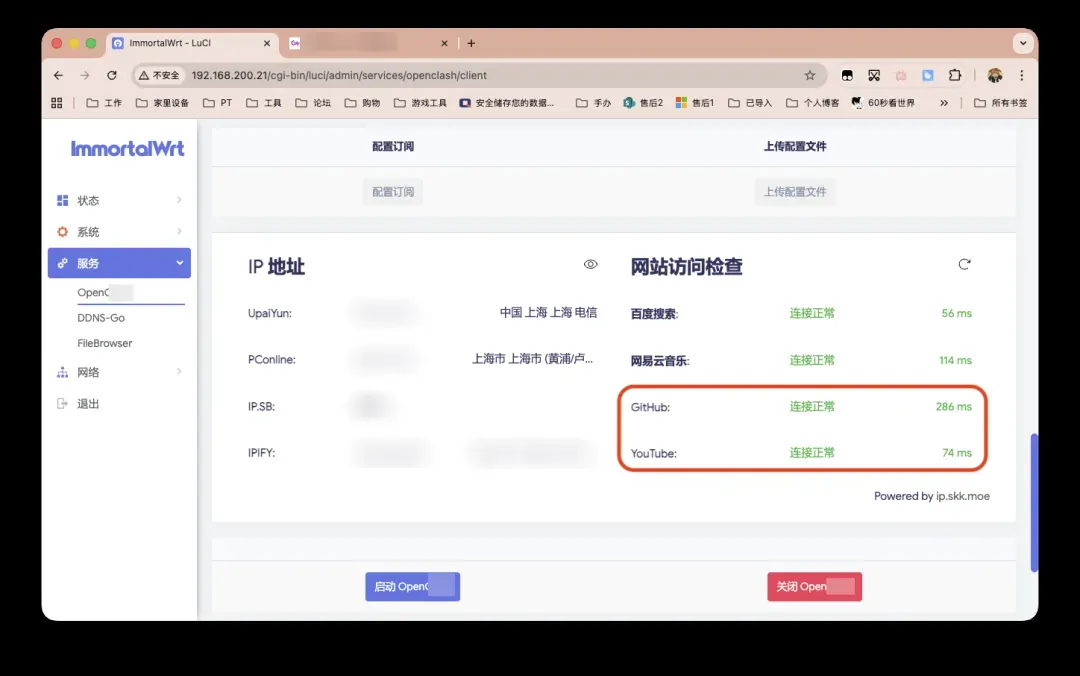Click the browser back arrow
This screenshot has width=1080, height=676.
coord(58,75)
